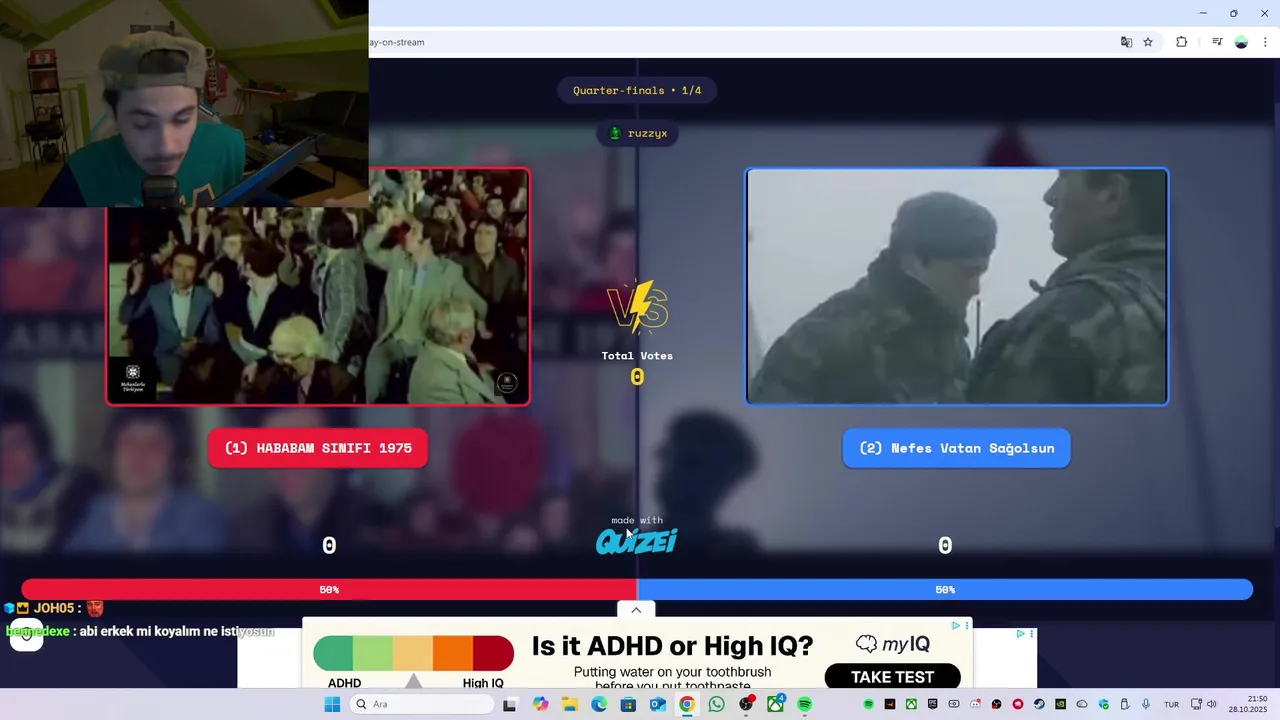This screenshot has height=720, width=1280.
Task: Click the ruzzyx user badge
Action: coord(638,133)
